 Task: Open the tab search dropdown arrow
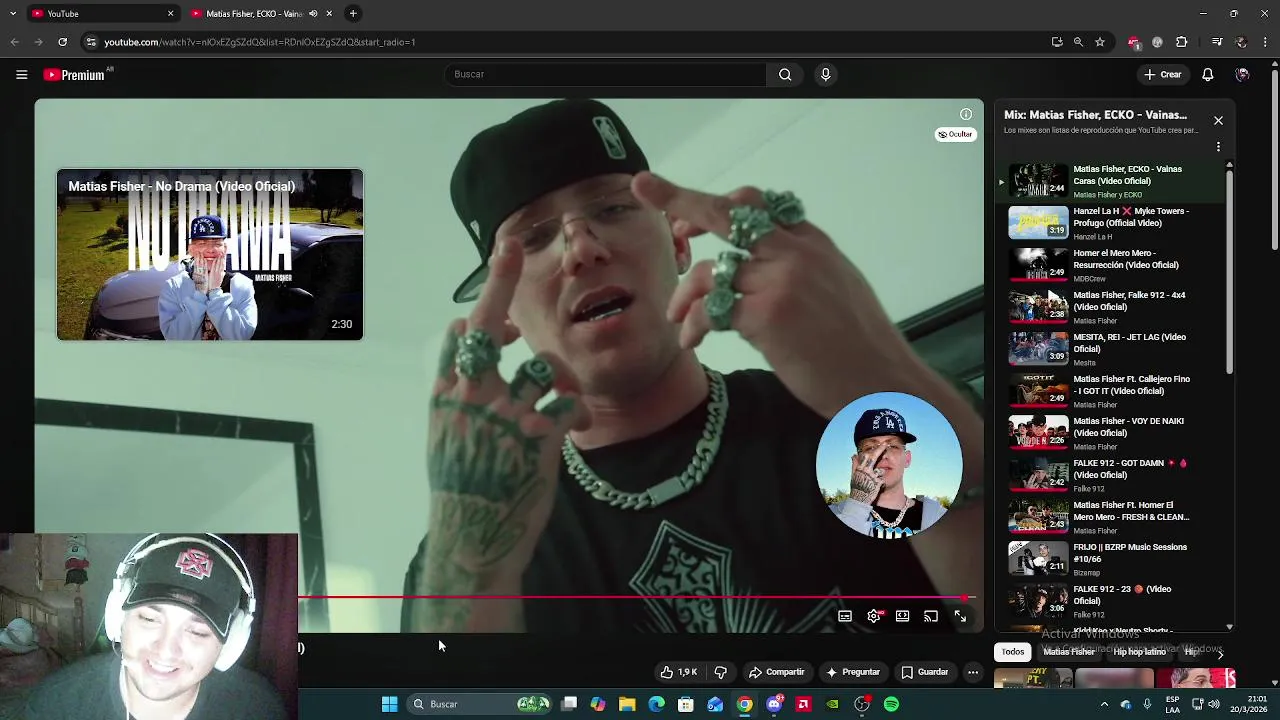[x=12, y=13]
